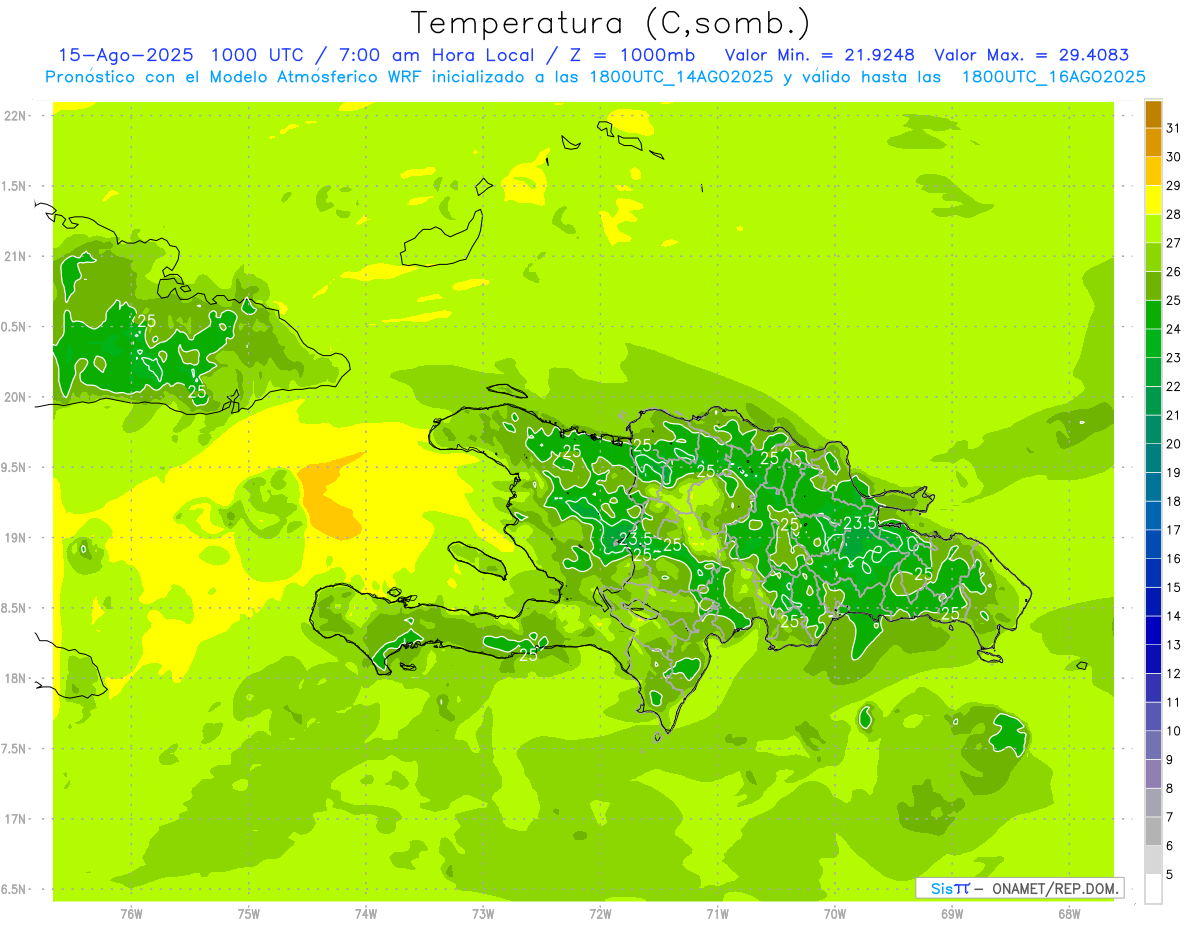Click the colorbar scale value '5'

tap(1170, 874)
